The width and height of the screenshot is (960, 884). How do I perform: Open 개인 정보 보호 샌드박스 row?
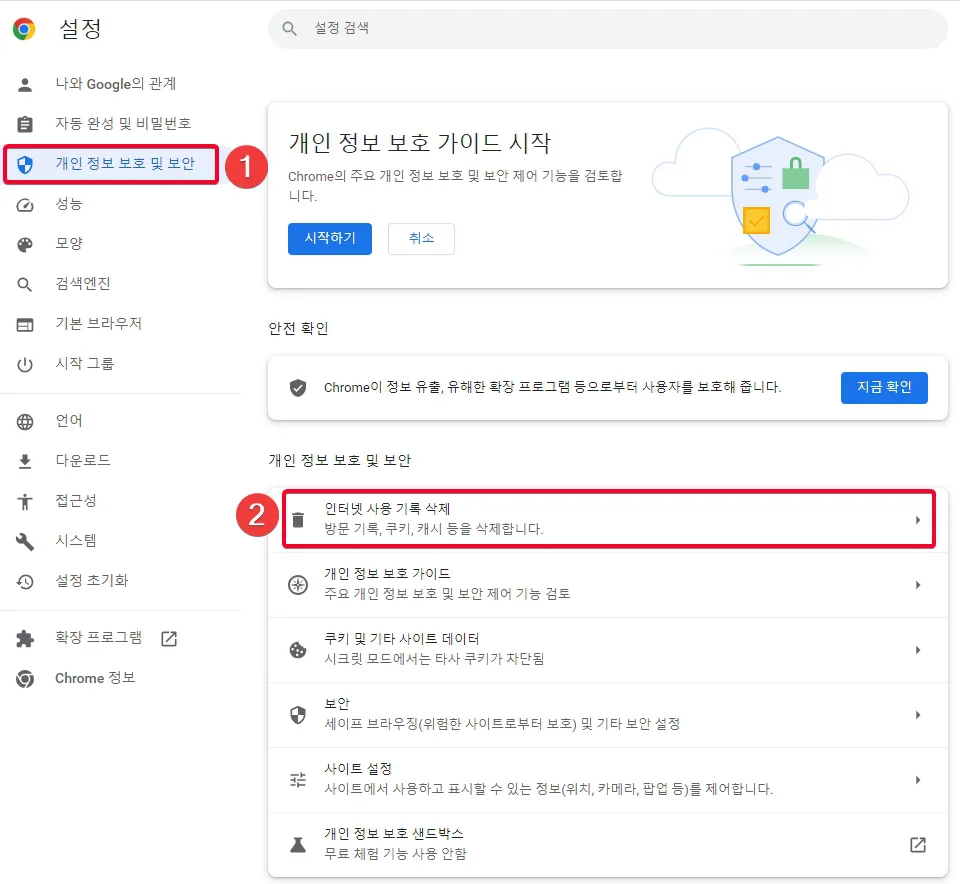(x=608, y=845)
